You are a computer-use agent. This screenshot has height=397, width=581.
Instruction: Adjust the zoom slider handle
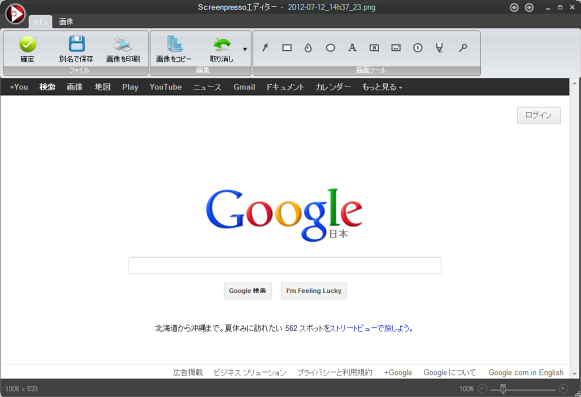503,388
